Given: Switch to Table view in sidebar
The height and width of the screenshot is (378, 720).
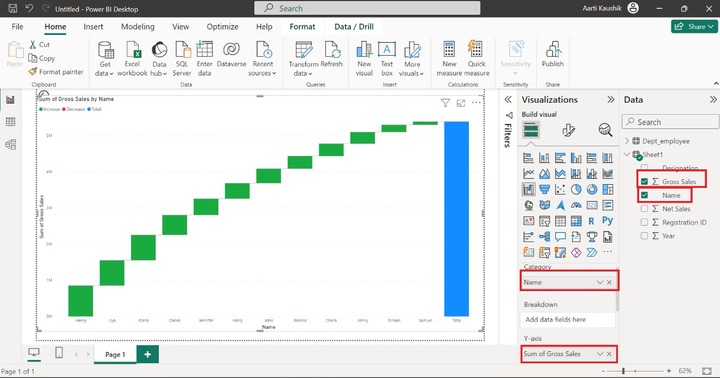Looking at the screenshot, I should click(10, 122).
